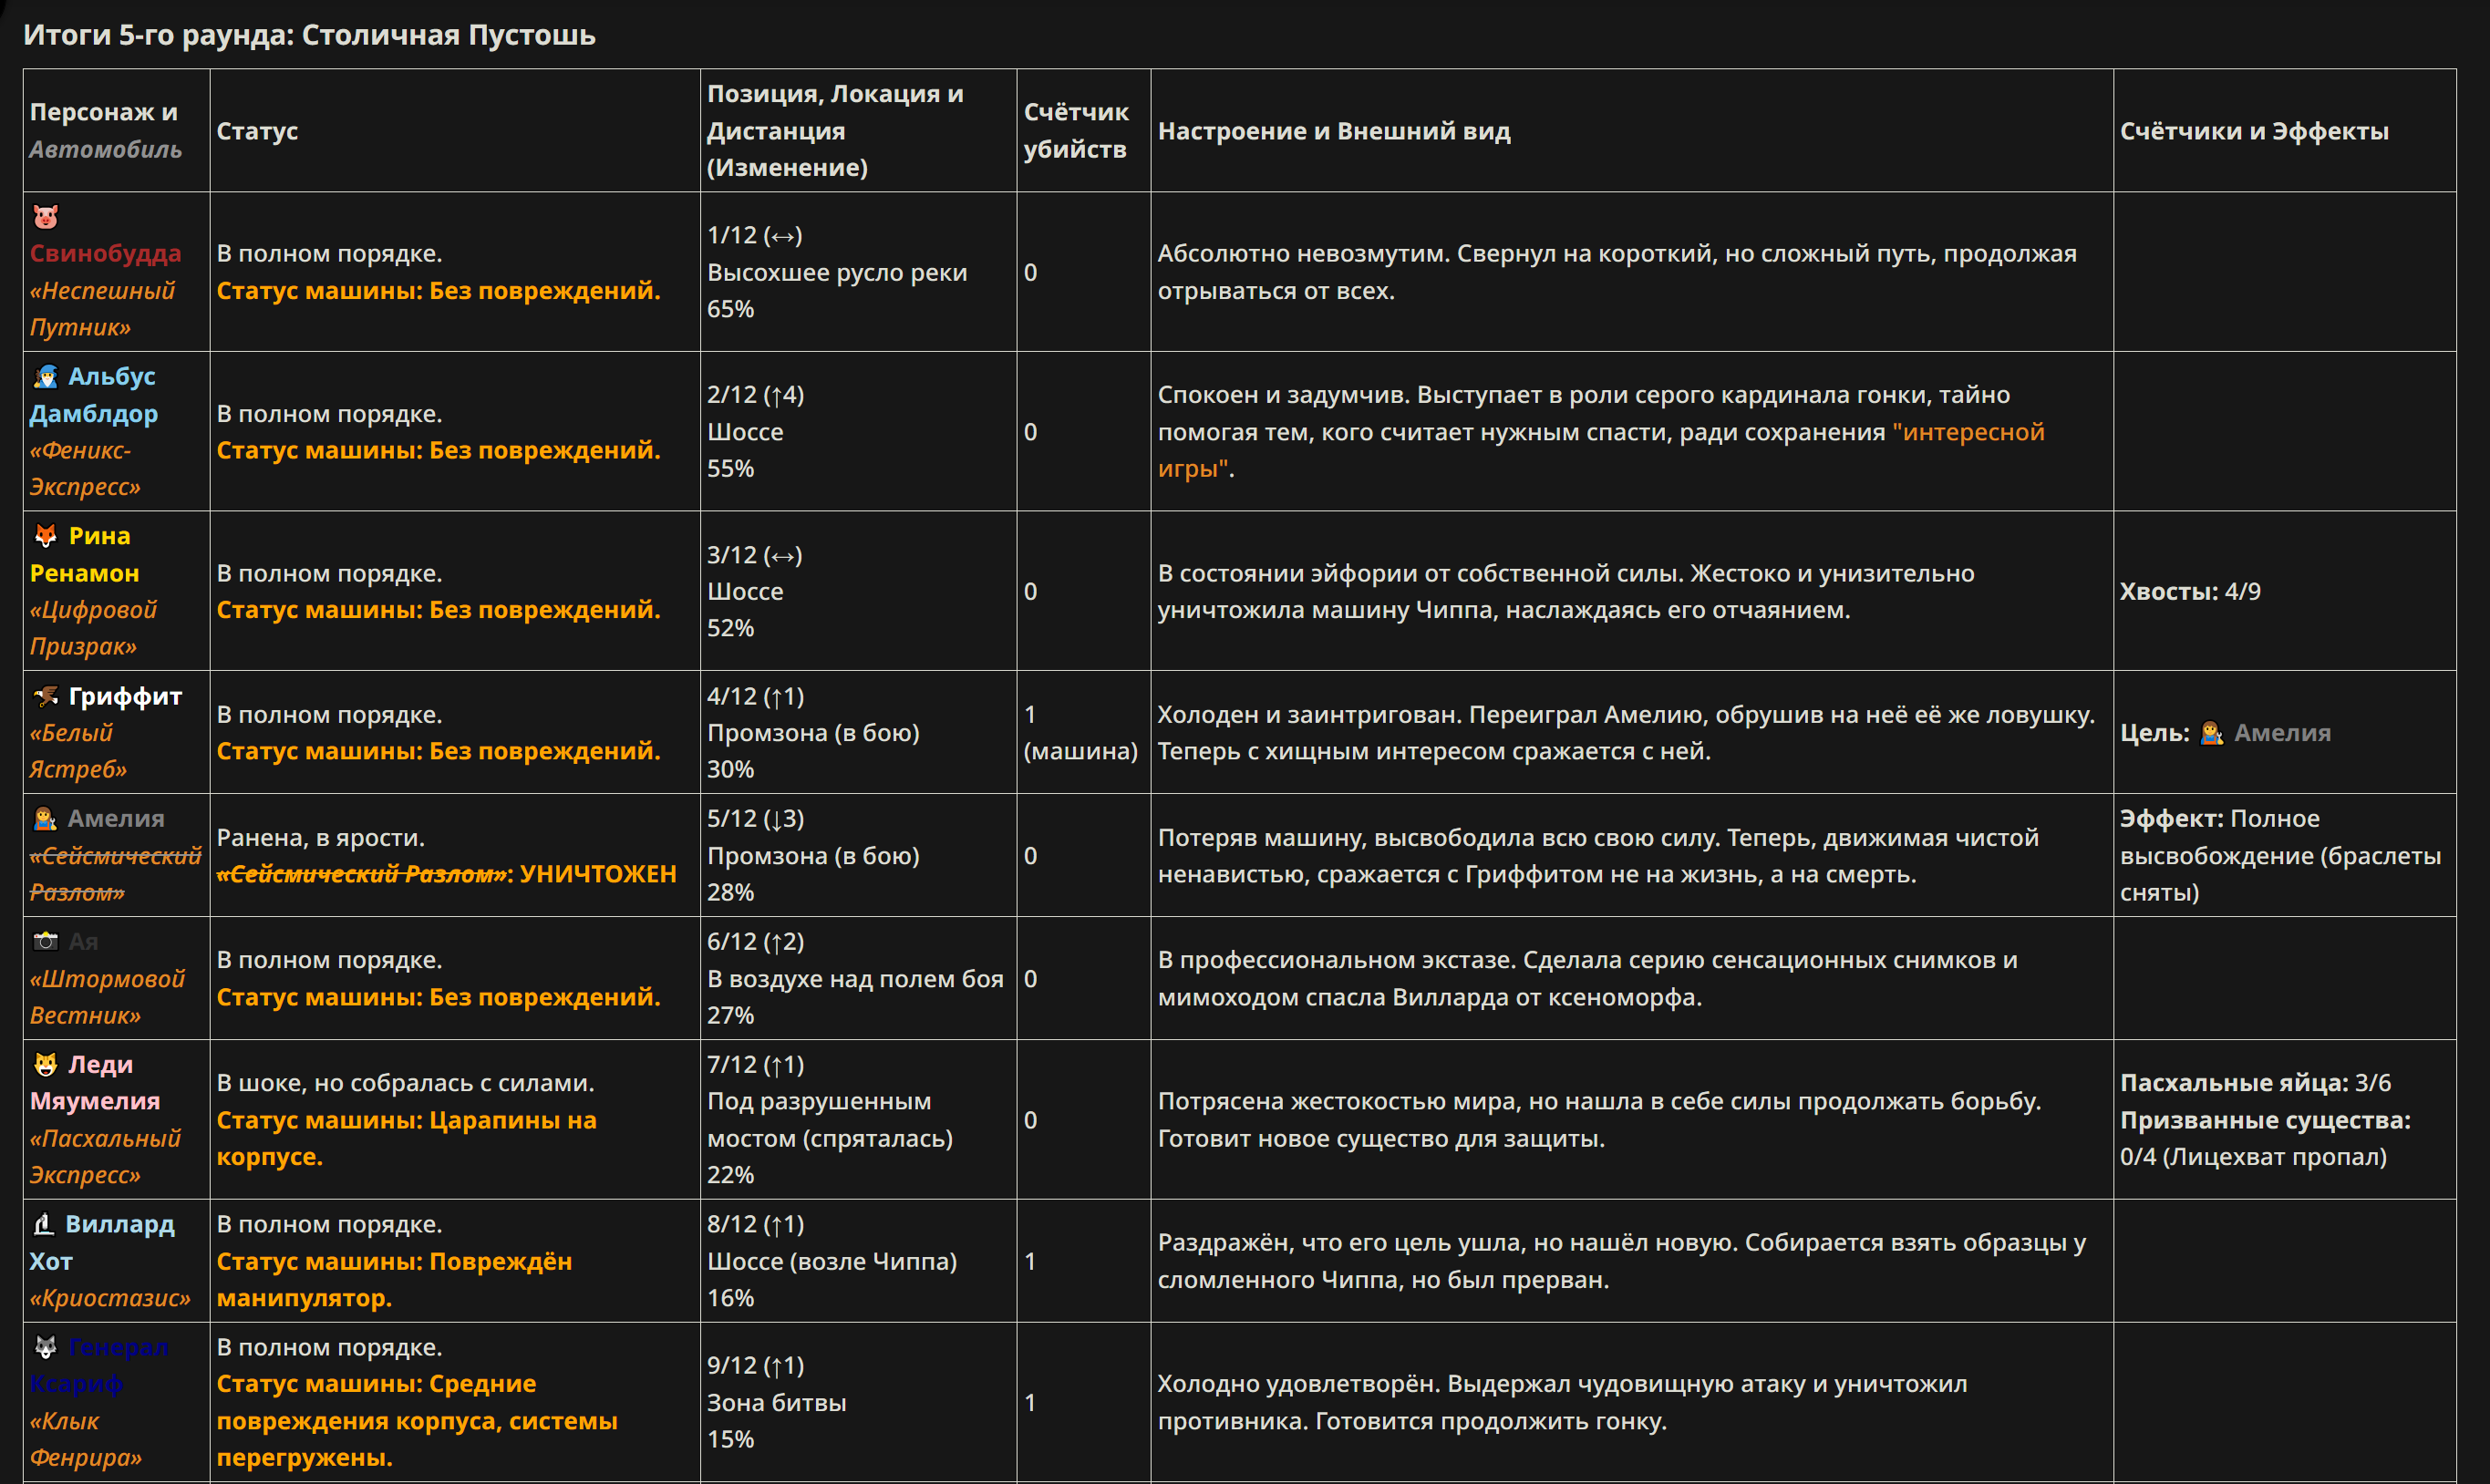Click the car name «Клык Фенрира»
The height and width of the screenshot is (1484, 2490).
point(86,1439)
